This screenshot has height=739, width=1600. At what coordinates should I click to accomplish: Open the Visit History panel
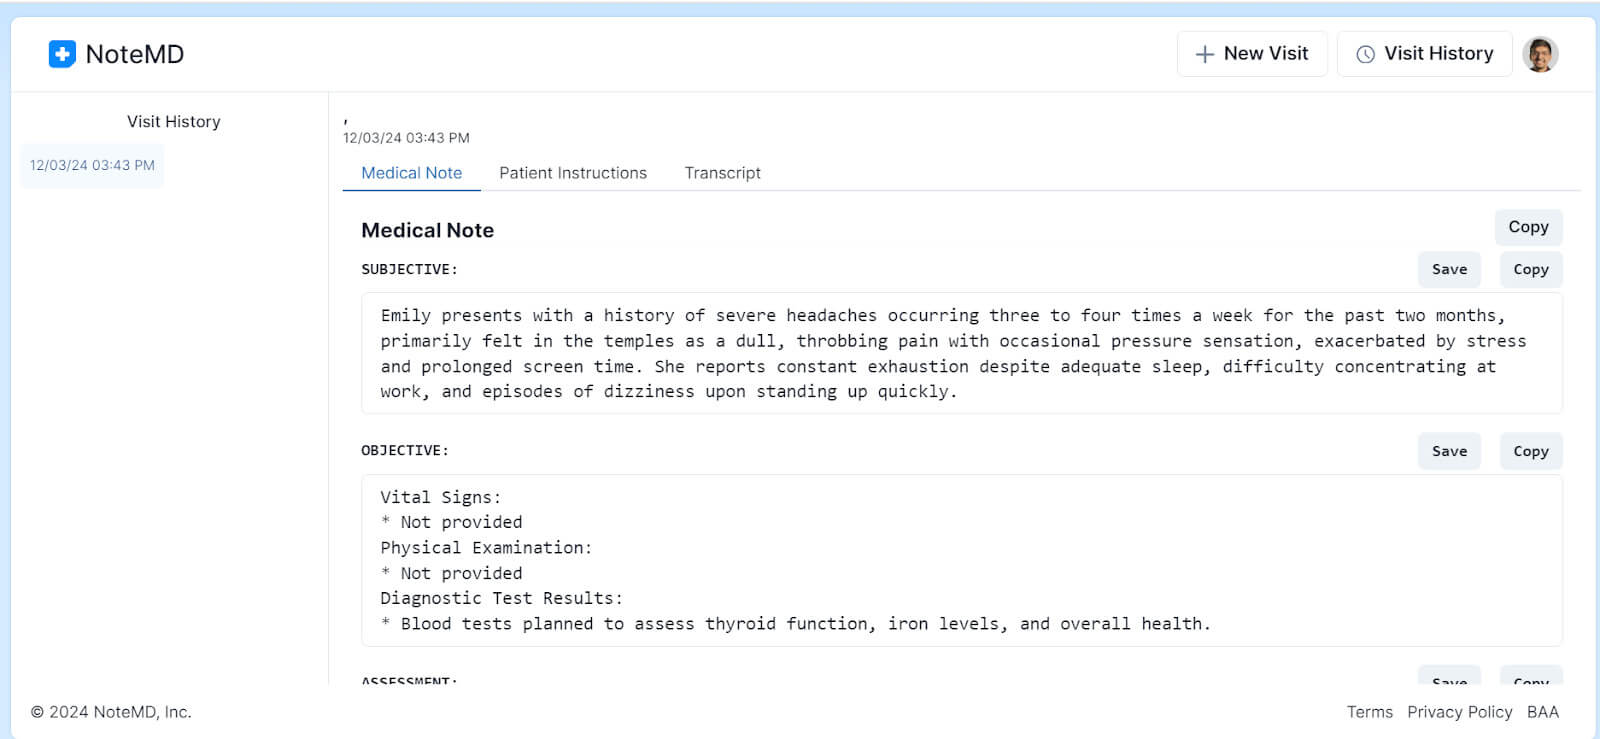click(1424, 54)
